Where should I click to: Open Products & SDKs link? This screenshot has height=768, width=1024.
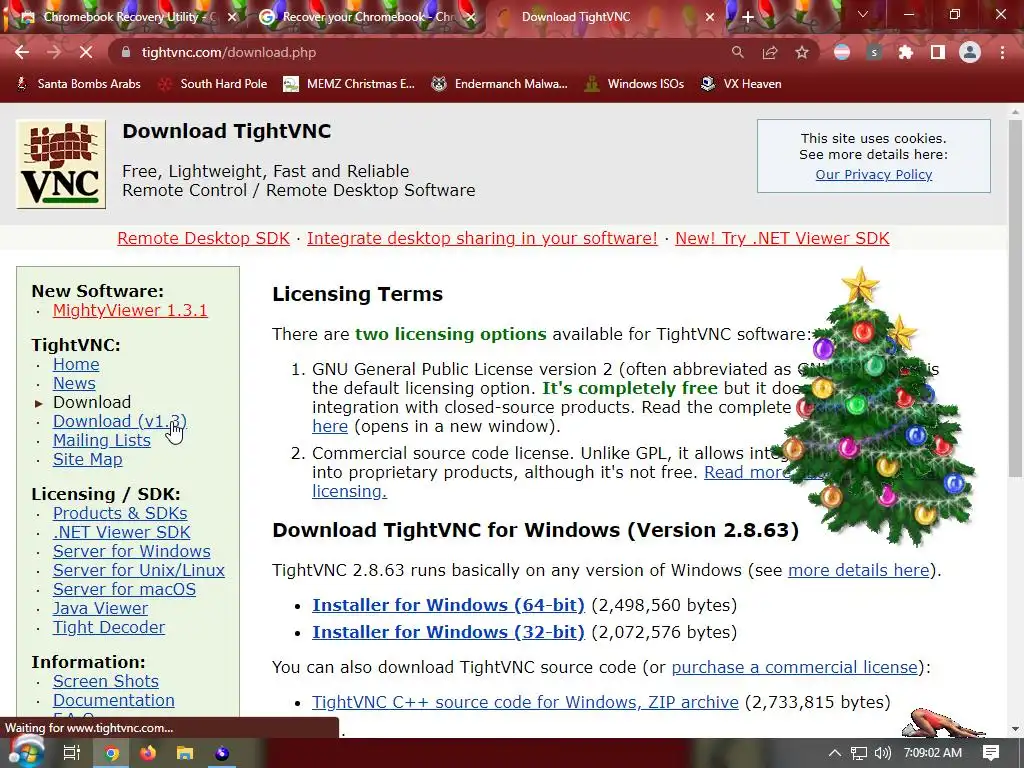(x=120, y=513)
